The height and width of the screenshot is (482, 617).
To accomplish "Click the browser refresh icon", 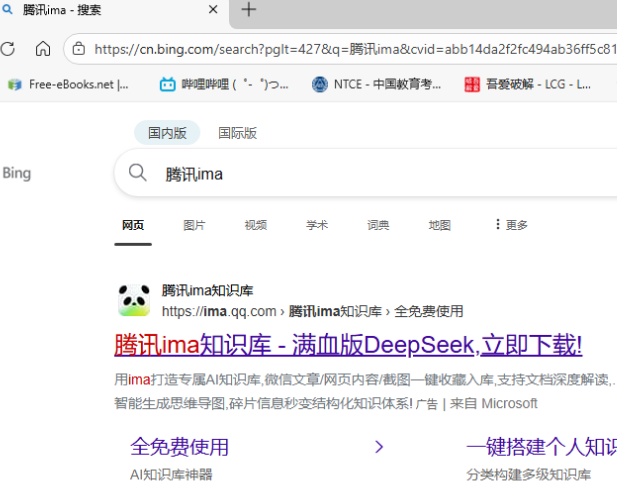I will (x=9, y=48).
